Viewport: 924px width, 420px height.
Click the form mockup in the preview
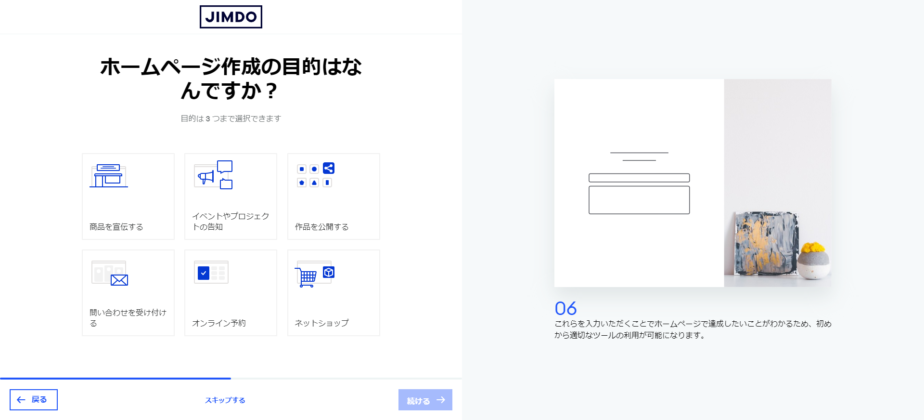click(x=639, y=183)
